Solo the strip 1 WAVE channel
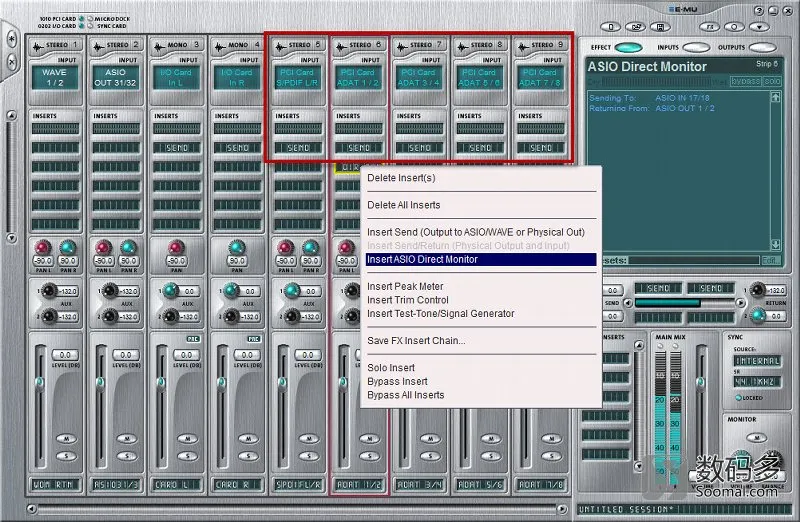The height and width of the screenshot is (522, 800). coord(66,456)
